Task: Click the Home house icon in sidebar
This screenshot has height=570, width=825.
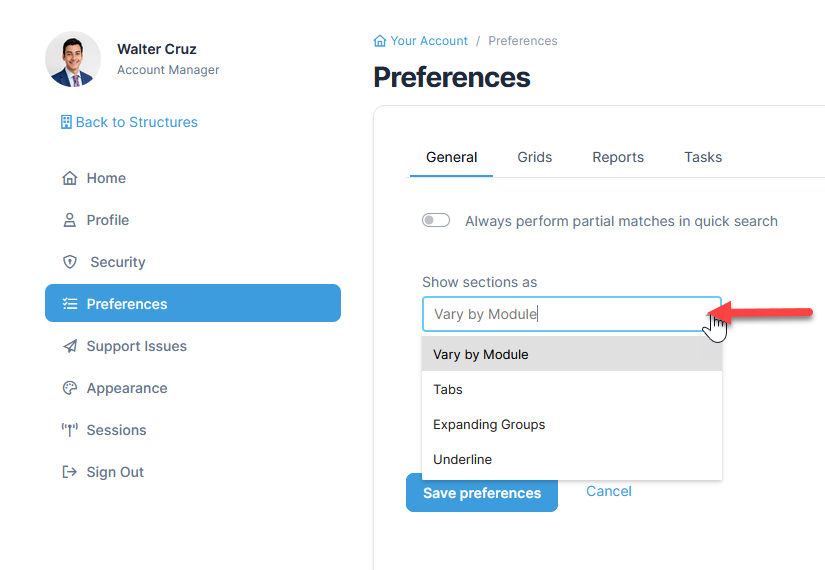Action: 70,178
